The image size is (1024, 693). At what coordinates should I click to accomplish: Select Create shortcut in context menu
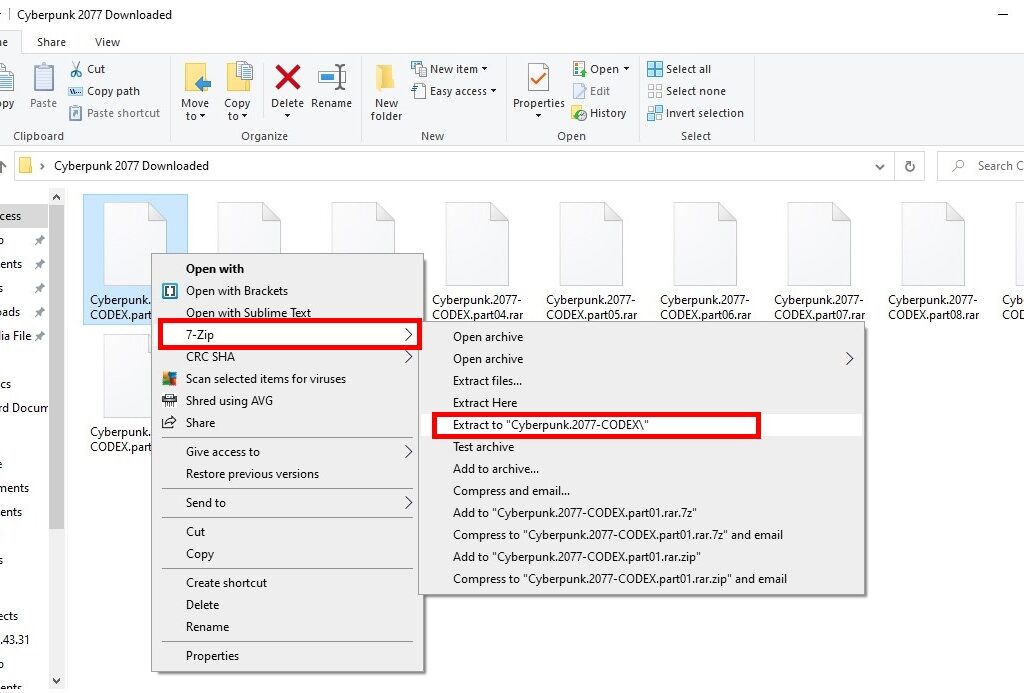pos(288,583)
